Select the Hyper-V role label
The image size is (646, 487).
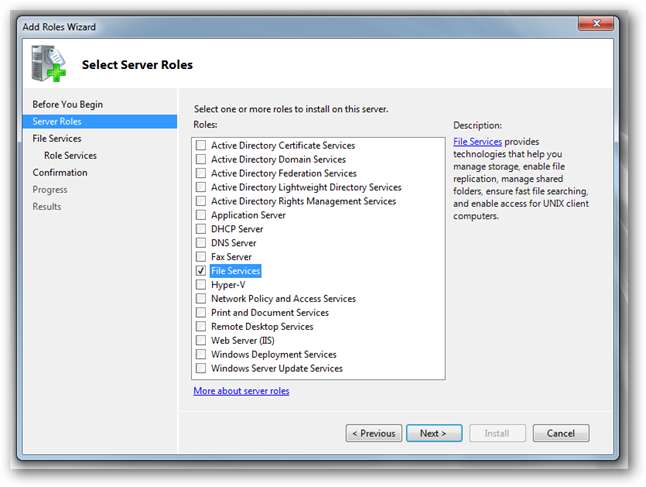pyautogui.click(x=228, y=285)
